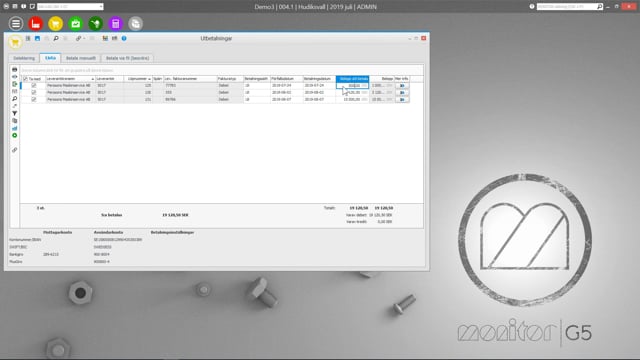Click the Avsändarkonto heading
640x360 pixels.
[x=108, y=232]
